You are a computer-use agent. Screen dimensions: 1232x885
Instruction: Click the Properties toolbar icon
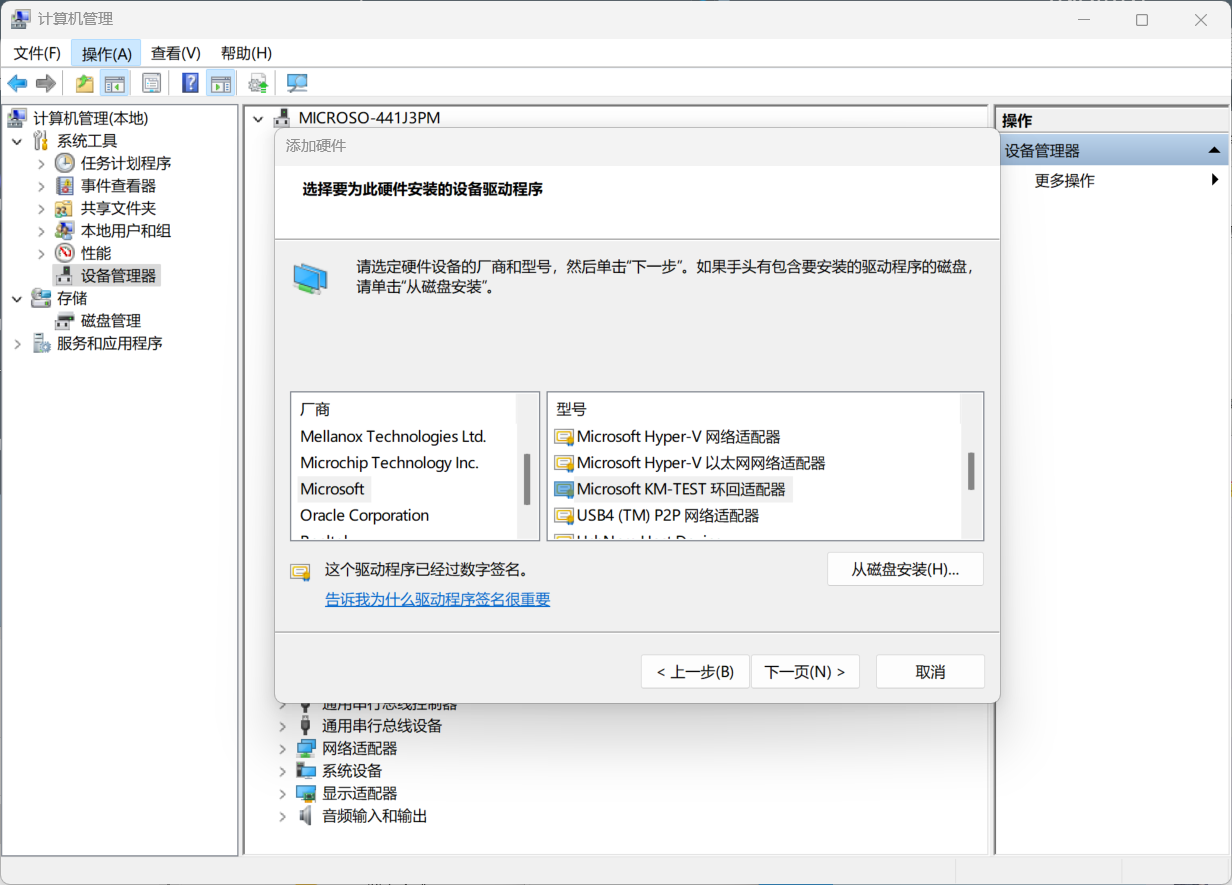[x=151, y=83]
